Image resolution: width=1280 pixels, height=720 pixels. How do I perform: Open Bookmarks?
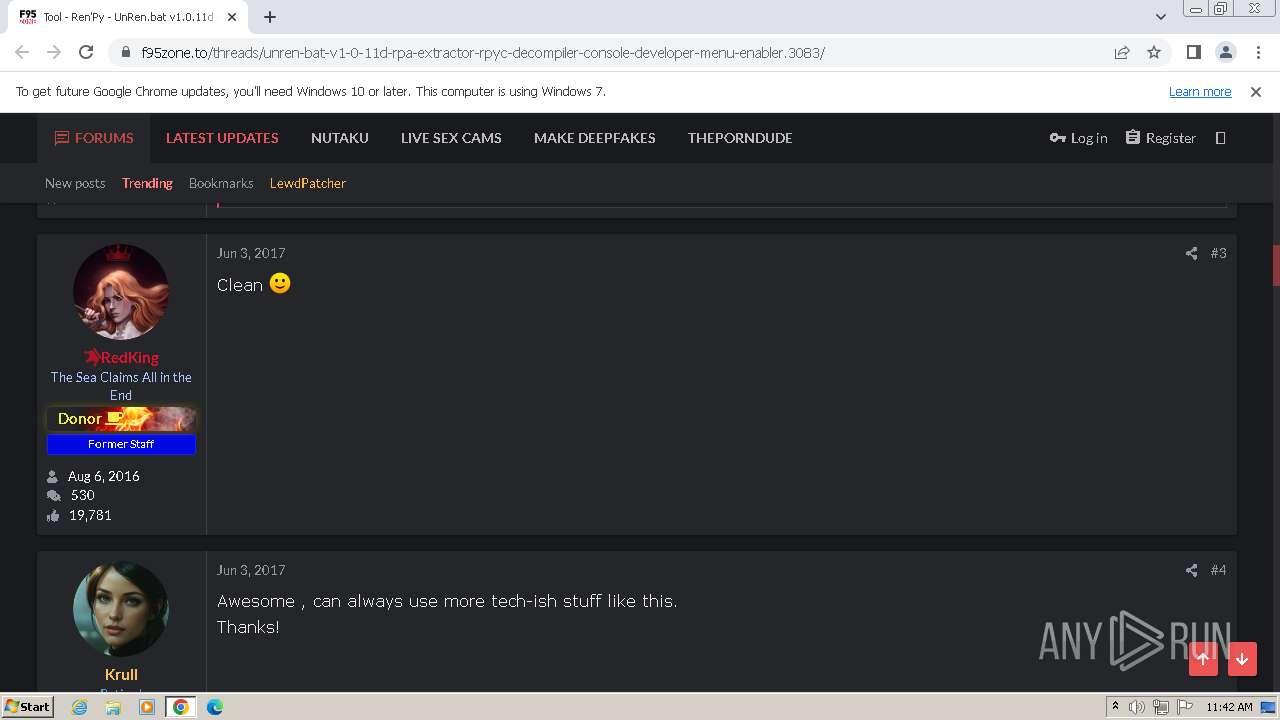pyautogui.click(x=221, y=183)
